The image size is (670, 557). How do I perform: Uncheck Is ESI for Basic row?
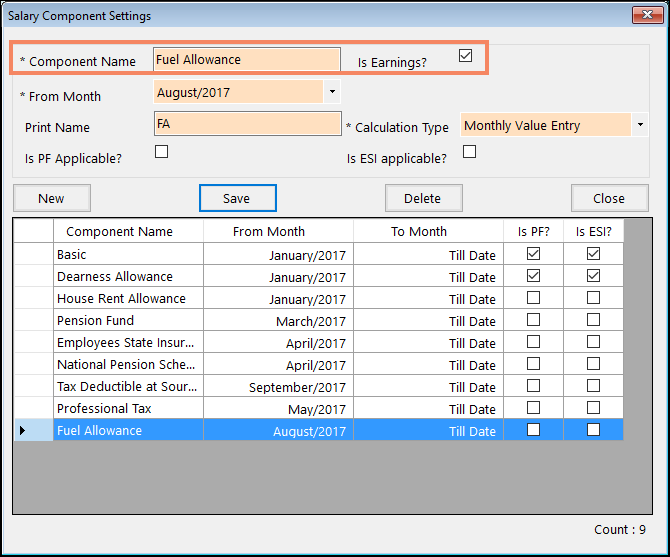click(x=593, y=254)
